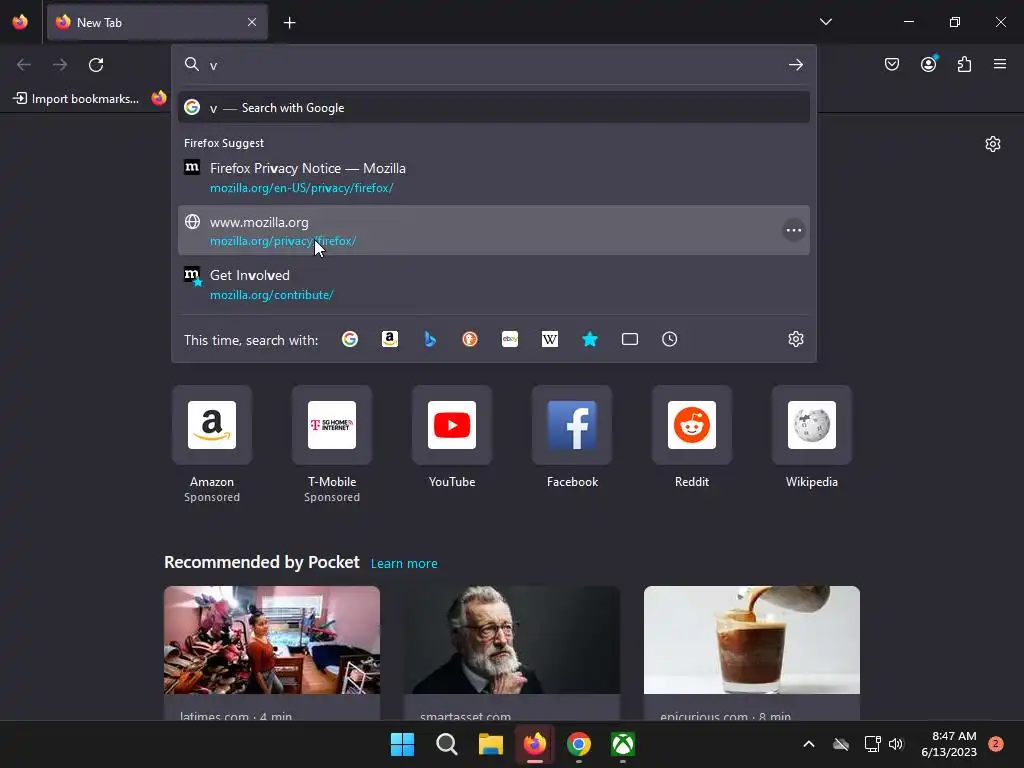Open Save to Pocket icon
The height and width of the screenshot is (768, 1024).
(x=891, y=64)
